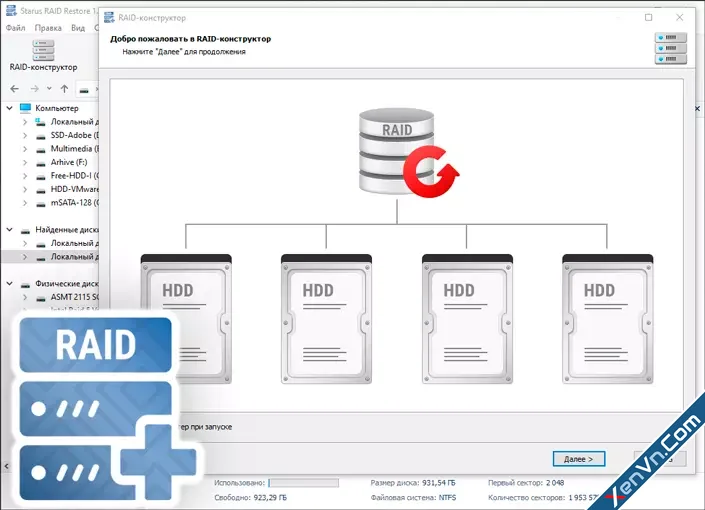705x510 pixels.
Task: Click the RAID-конструктор title bar icon
Action: tap(109, 18)
